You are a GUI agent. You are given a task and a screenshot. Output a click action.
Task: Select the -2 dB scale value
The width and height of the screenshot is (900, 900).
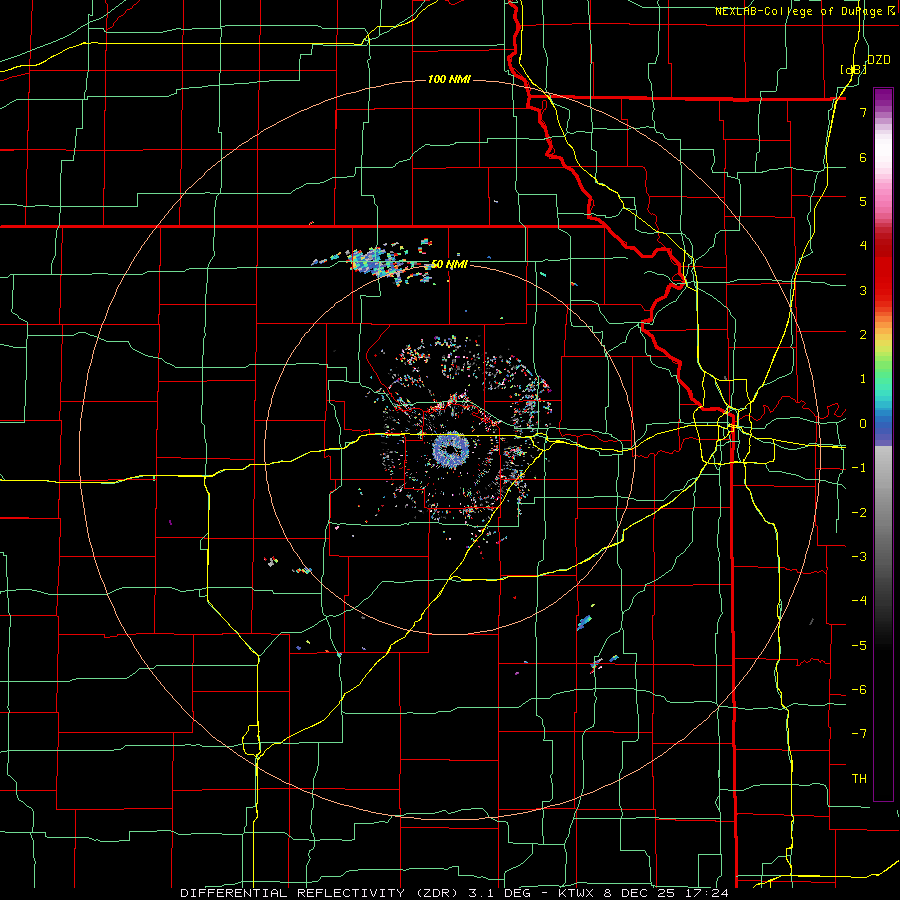pyautogui.click(x=859, y=512)
